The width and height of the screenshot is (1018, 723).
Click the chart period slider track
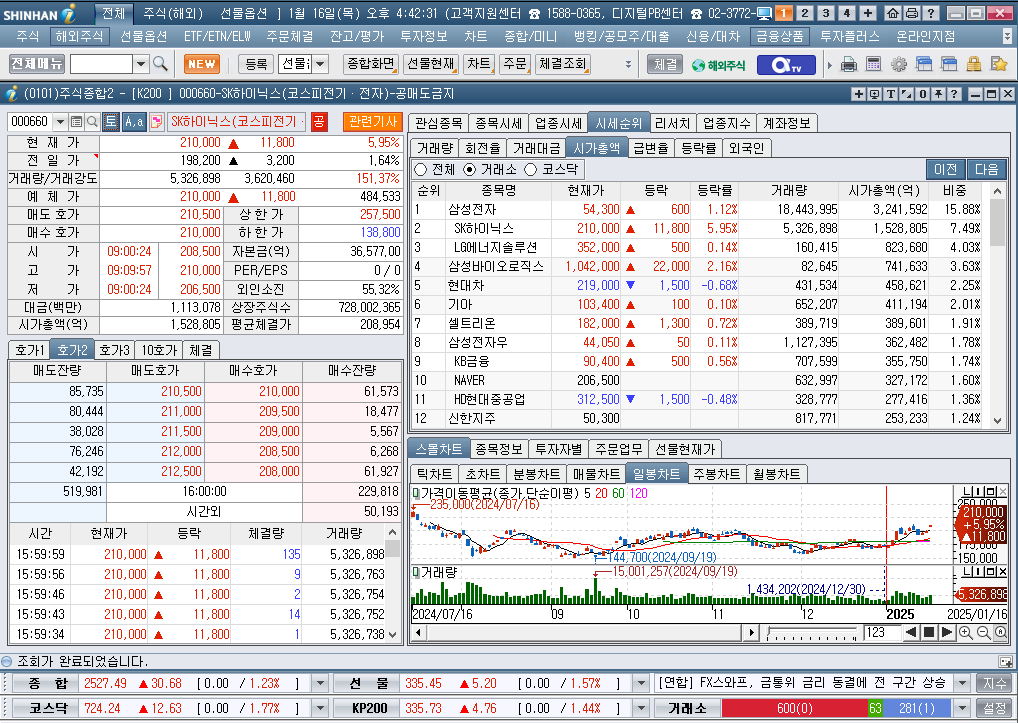(x=812, y=632)
